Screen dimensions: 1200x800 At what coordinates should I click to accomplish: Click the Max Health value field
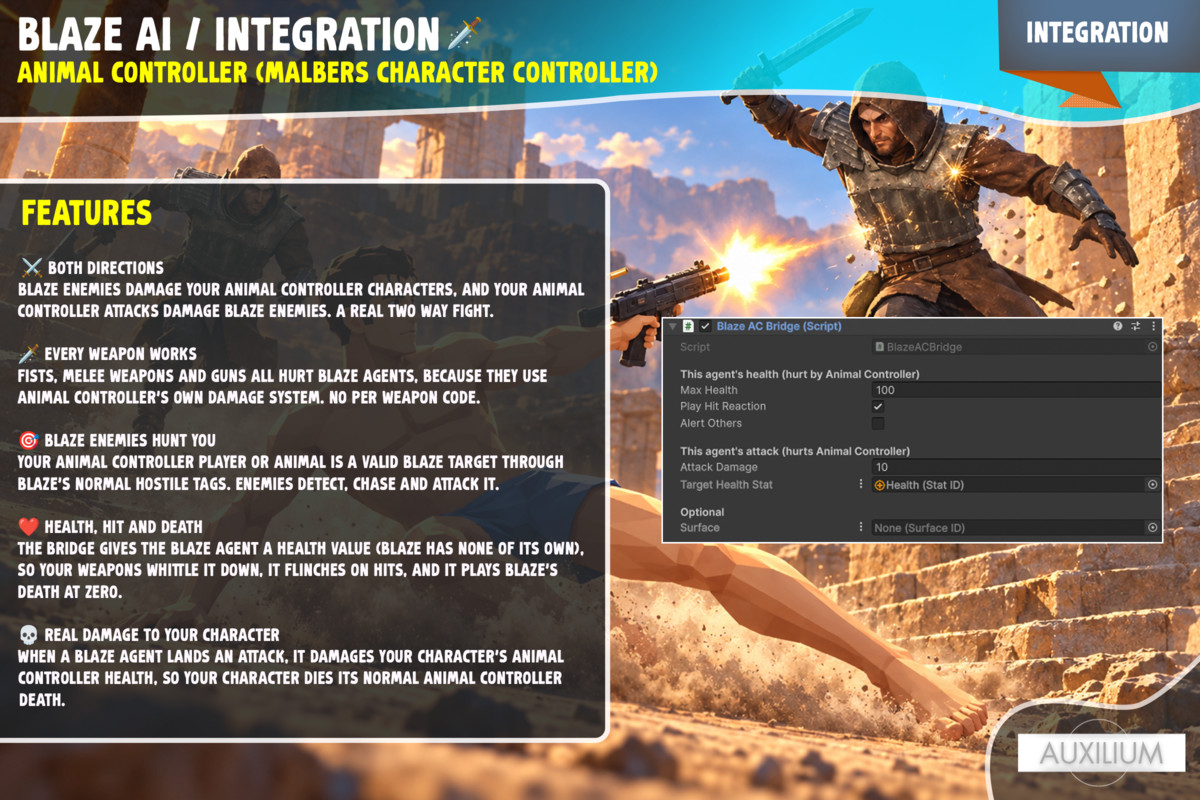point(1016,390)
